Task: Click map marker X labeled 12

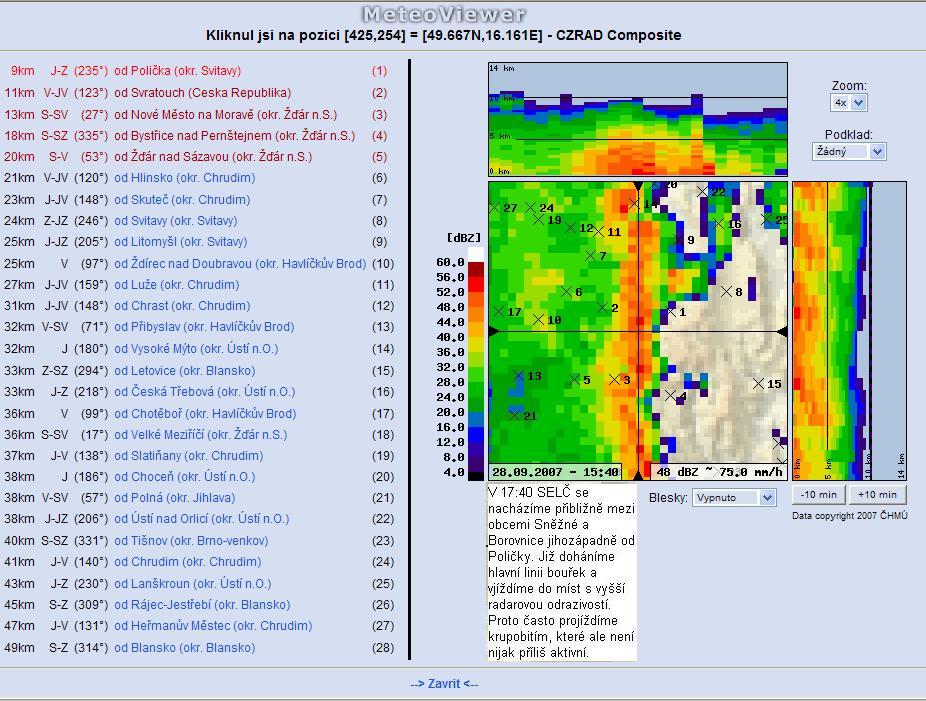Action: (x=570, y=227)
